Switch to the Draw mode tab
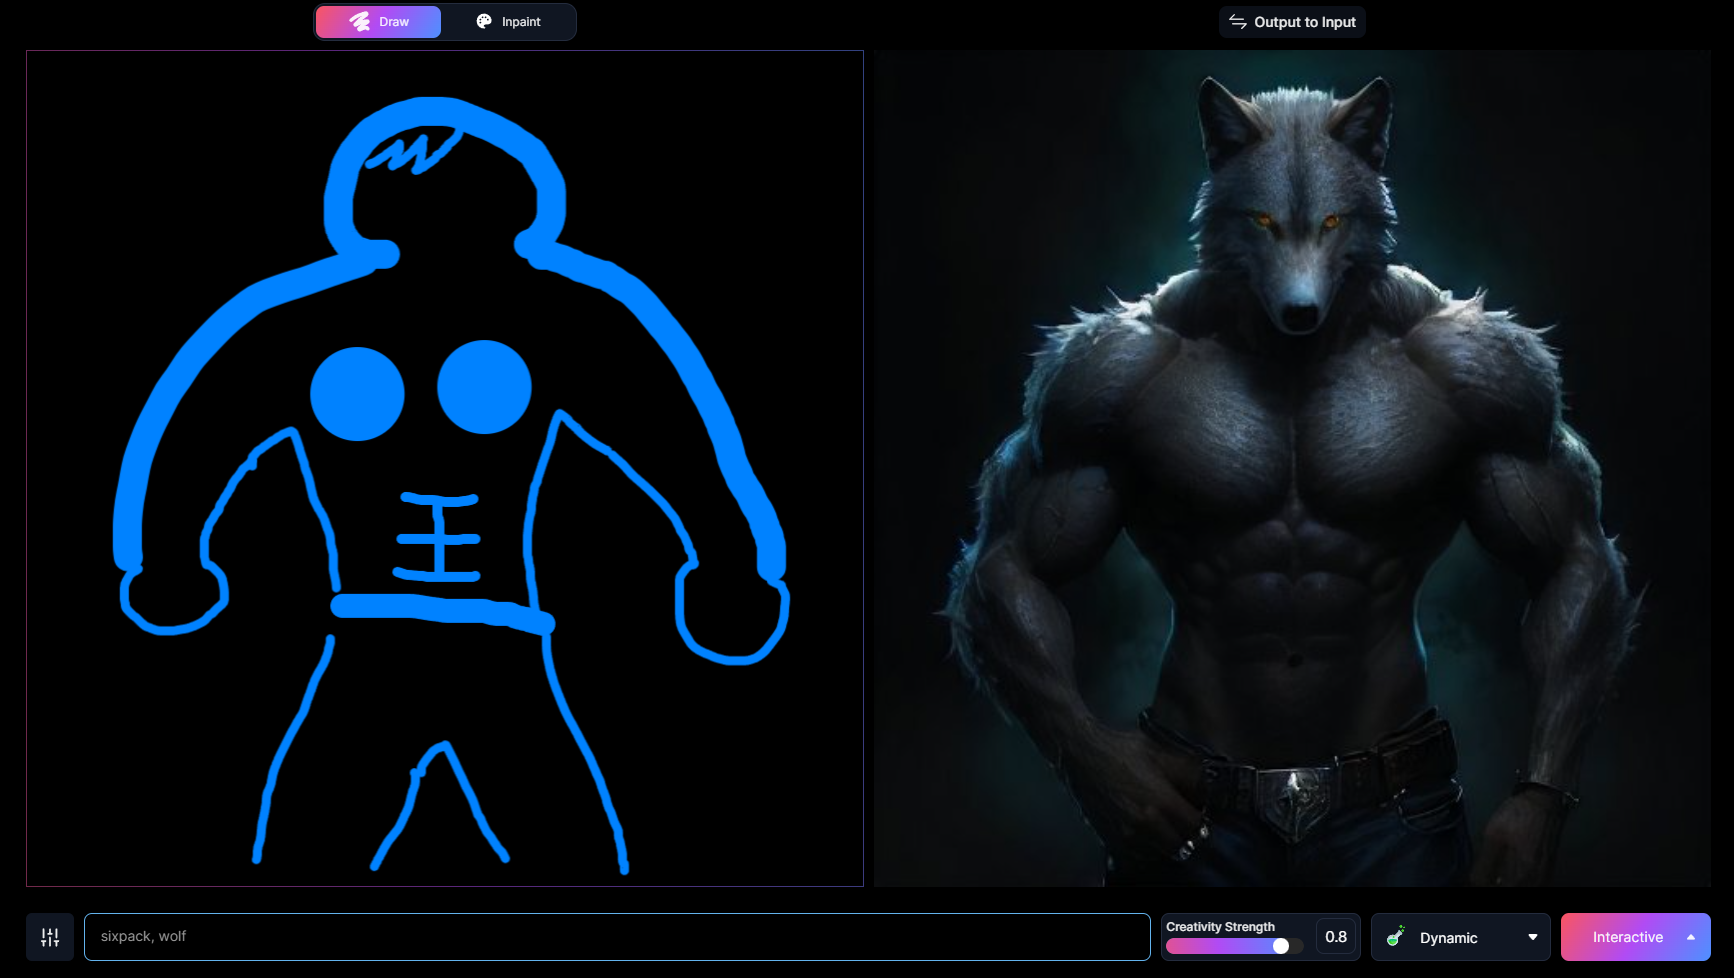Image resolution: width=1734 pixels, height=978 pixels. coord(378,22)
